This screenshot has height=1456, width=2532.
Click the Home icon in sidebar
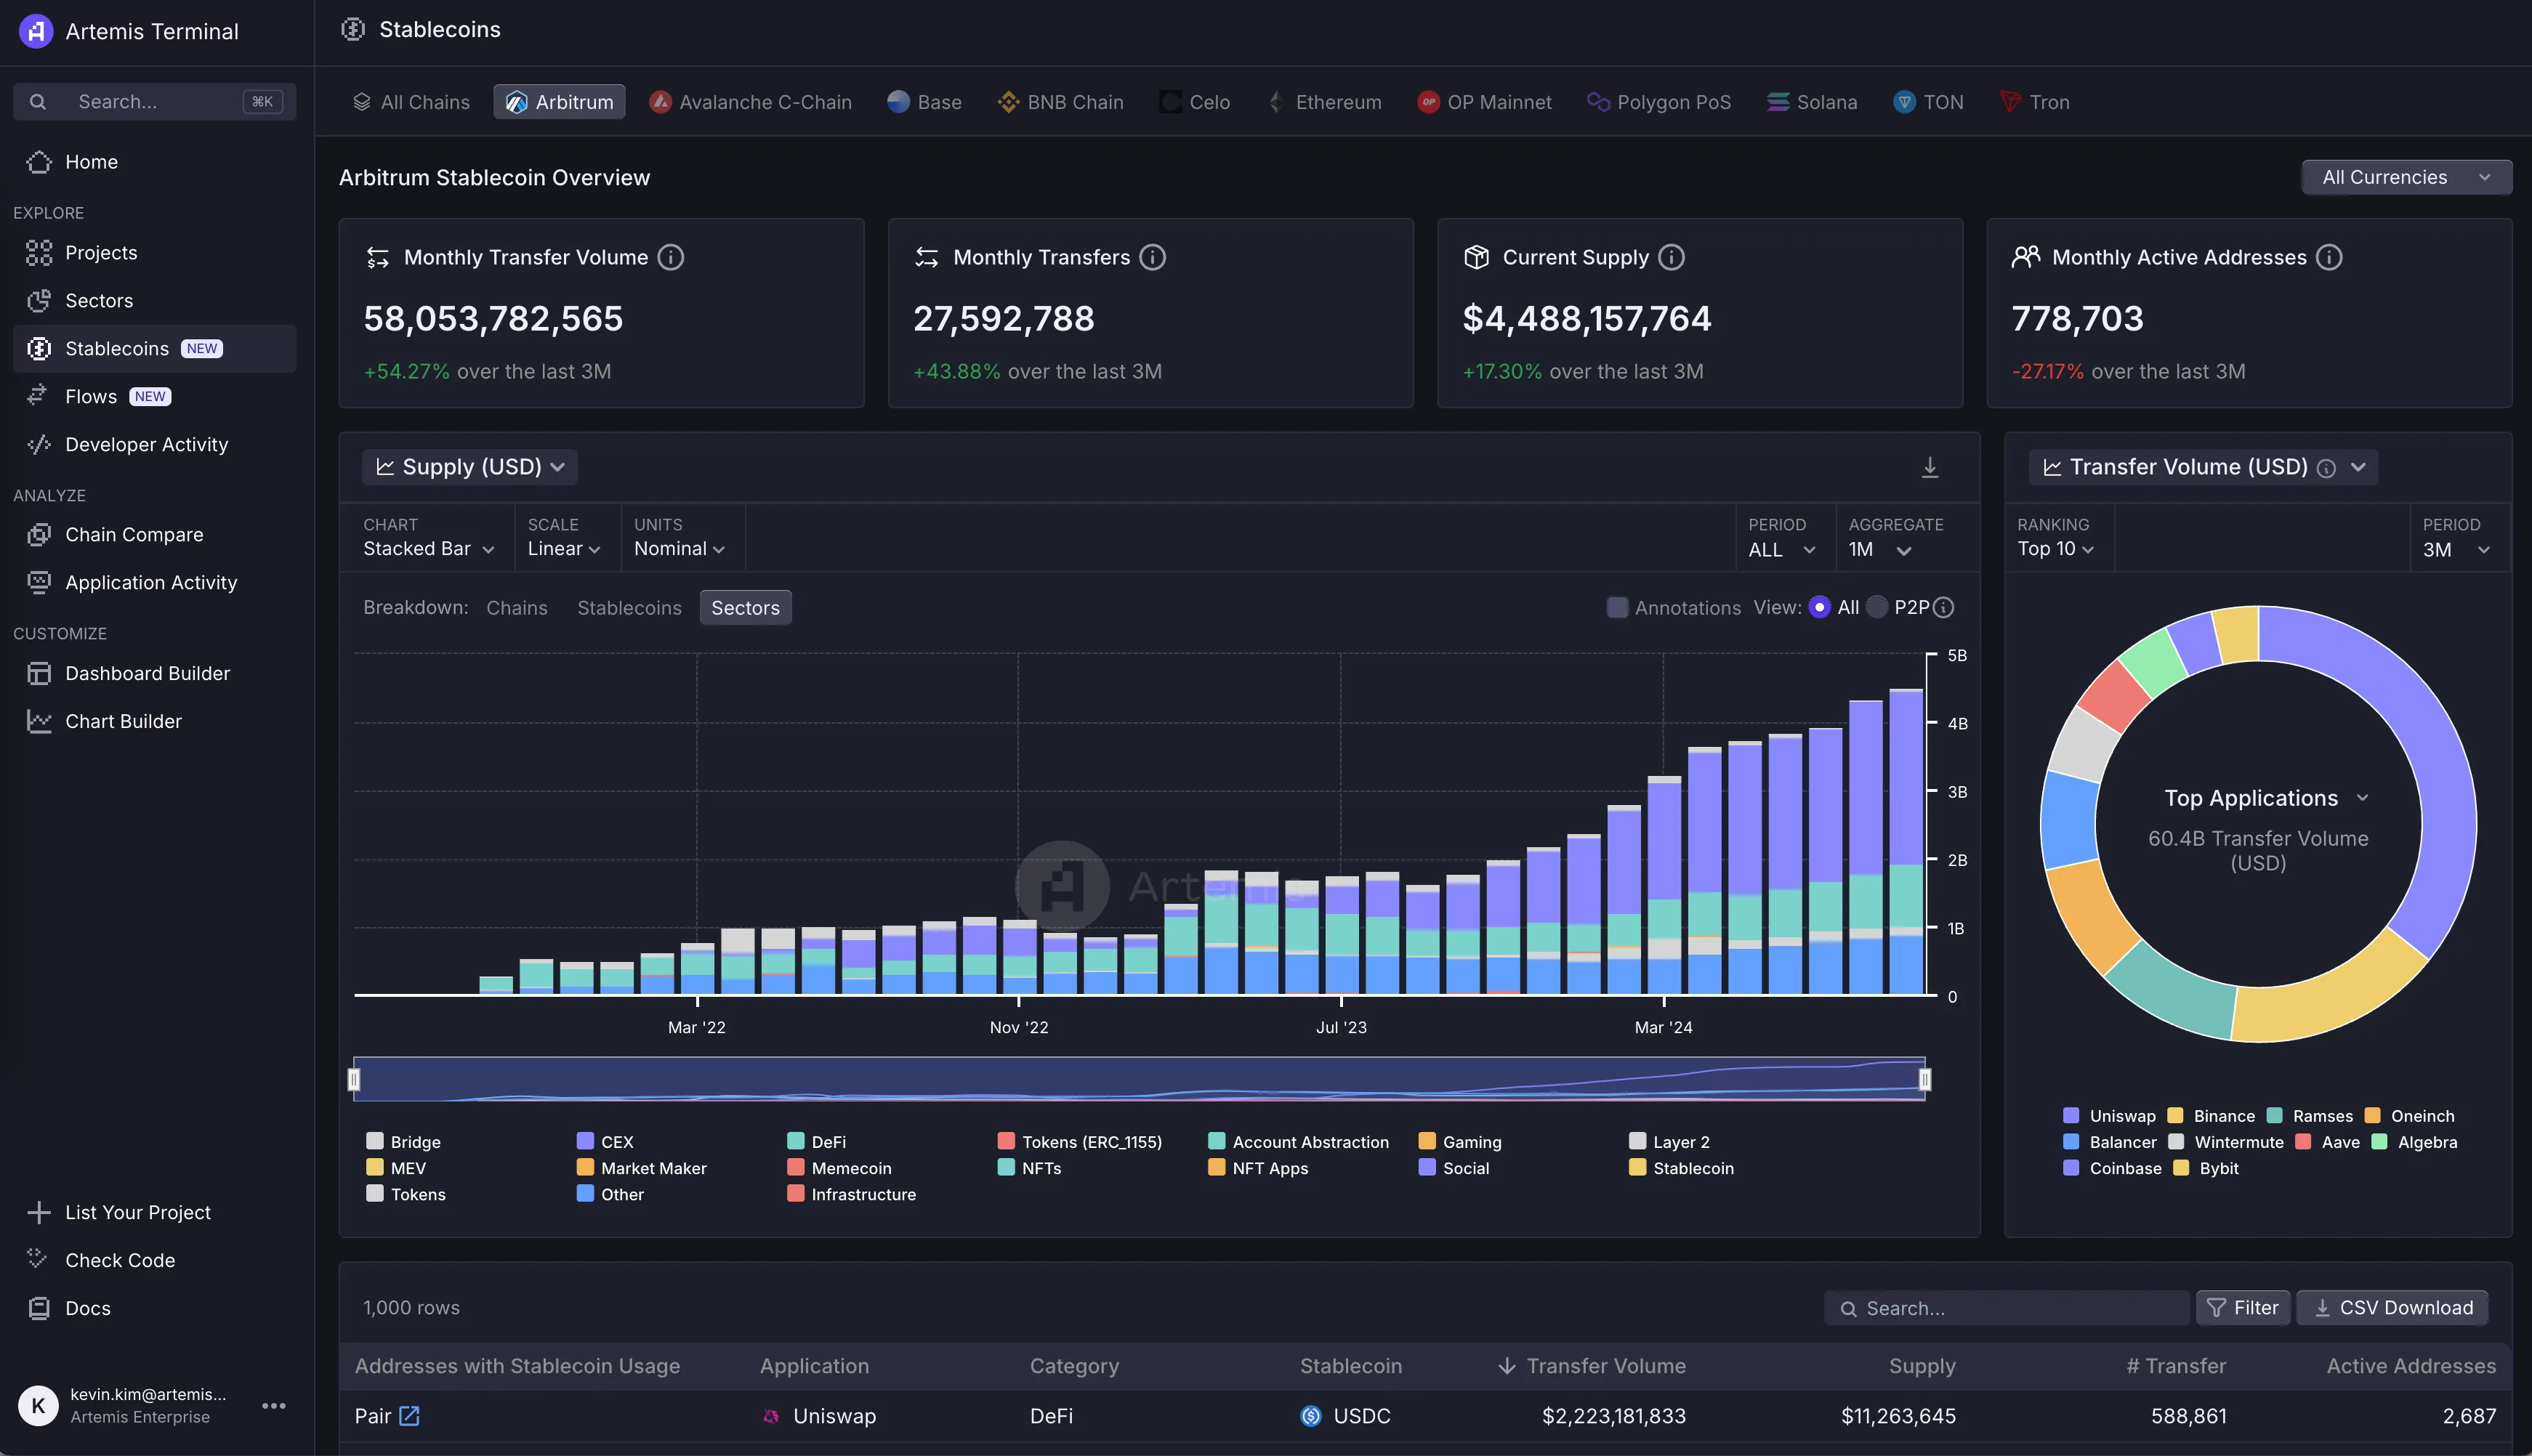pos(39,162)
